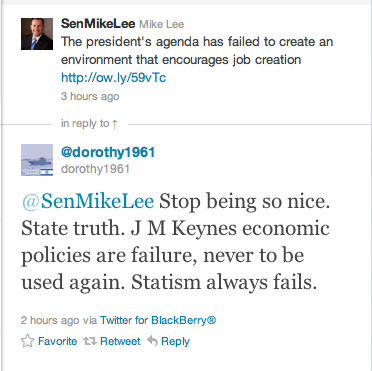The height and width of the screenshot is (371, 372).
Task: Open the "3 hours ago" timestamp
Action: pyautogui.click(x=90, y=96)
